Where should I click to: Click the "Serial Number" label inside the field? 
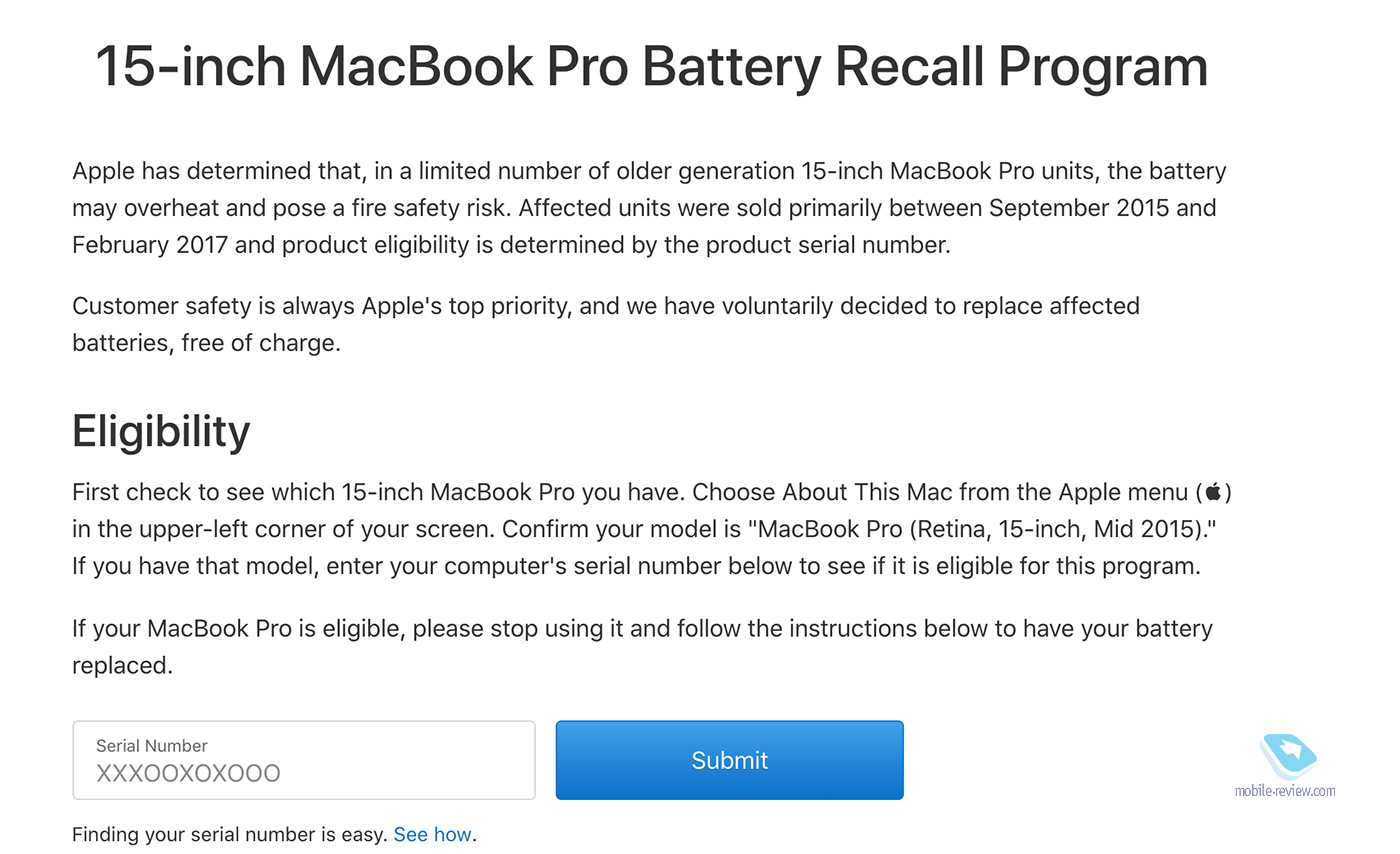(152, 746)
